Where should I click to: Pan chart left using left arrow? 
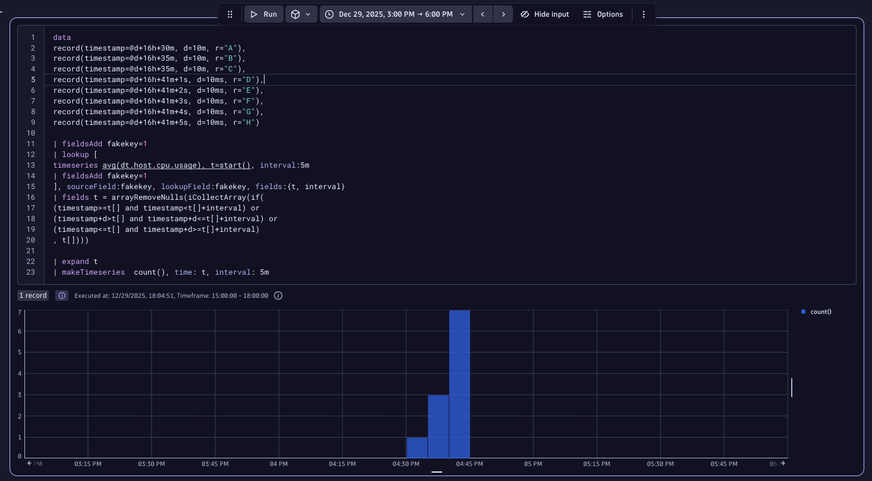click(x=30, y=463)
